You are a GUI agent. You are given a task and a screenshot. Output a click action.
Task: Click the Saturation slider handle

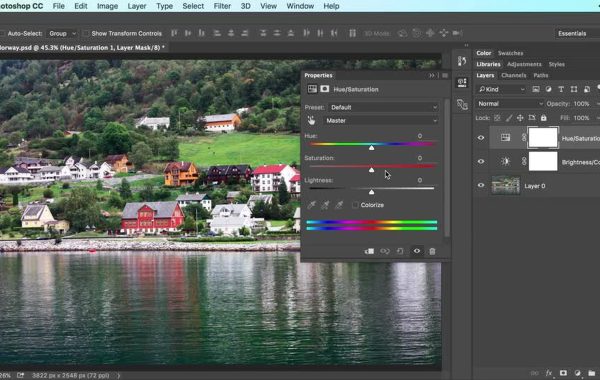pyautogui.click(x=371, y=170)
